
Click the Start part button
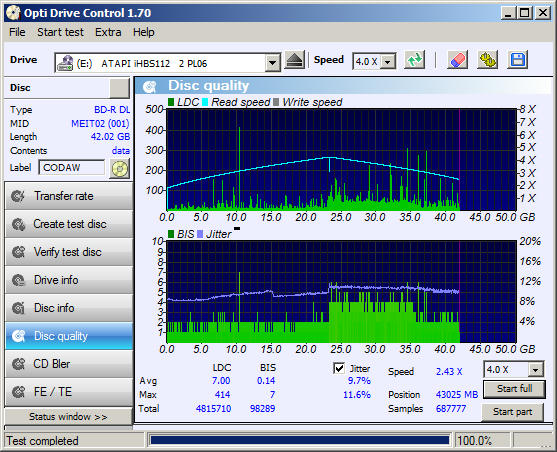(x=512, y=412)
